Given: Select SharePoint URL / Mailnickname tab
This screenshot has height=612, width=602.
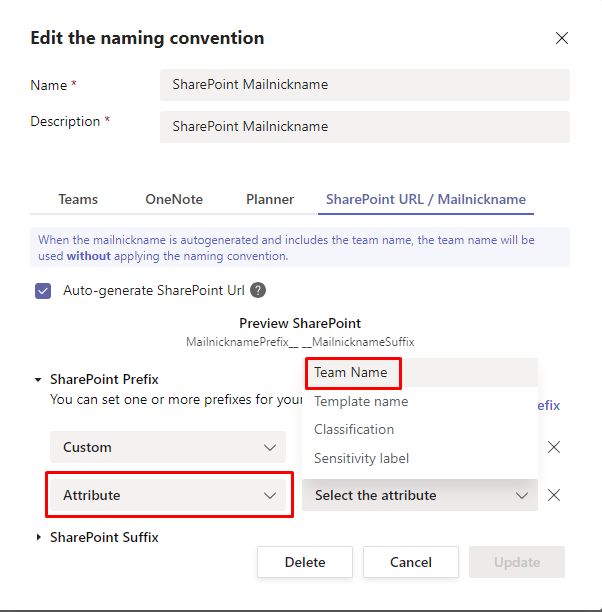Looking at the screenshot, I should click(426, 199).
